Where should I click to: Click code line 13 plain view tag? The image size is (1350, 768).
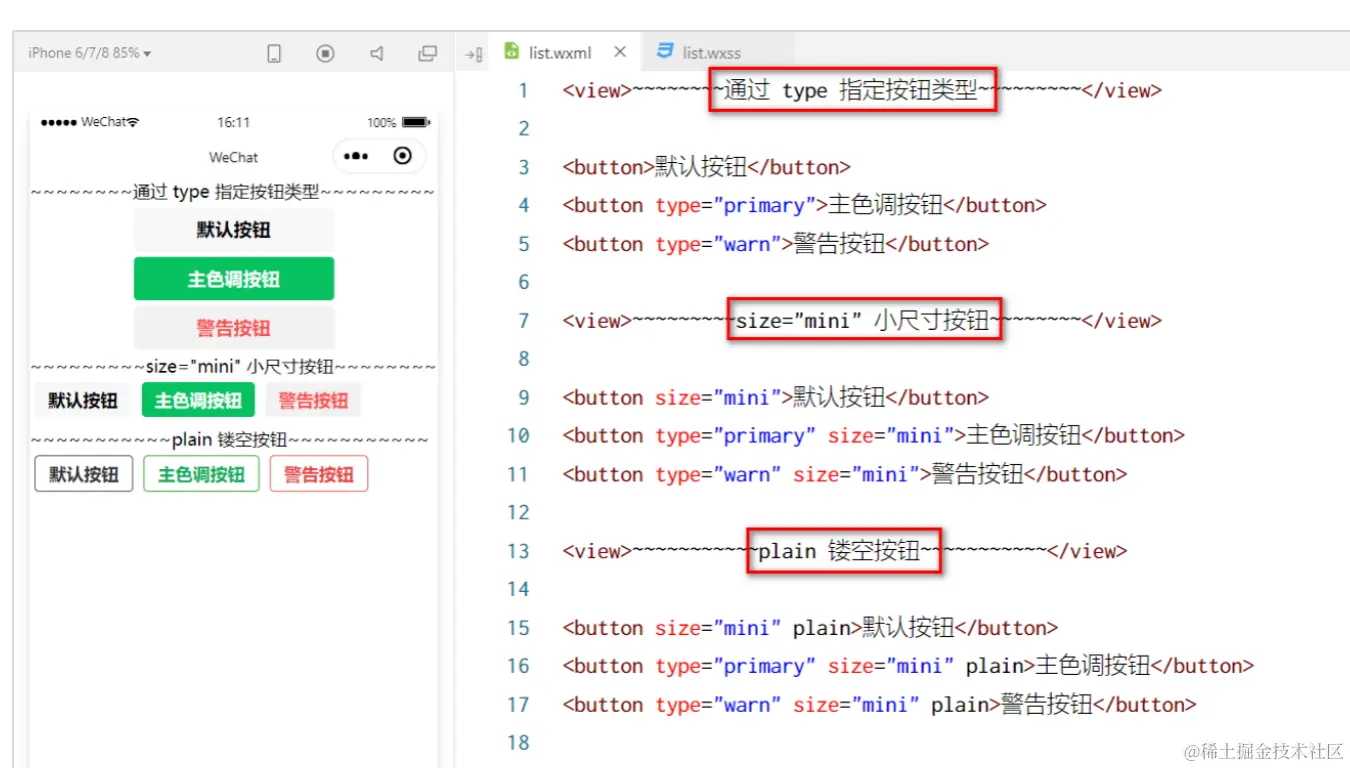[x=845, y=551]
